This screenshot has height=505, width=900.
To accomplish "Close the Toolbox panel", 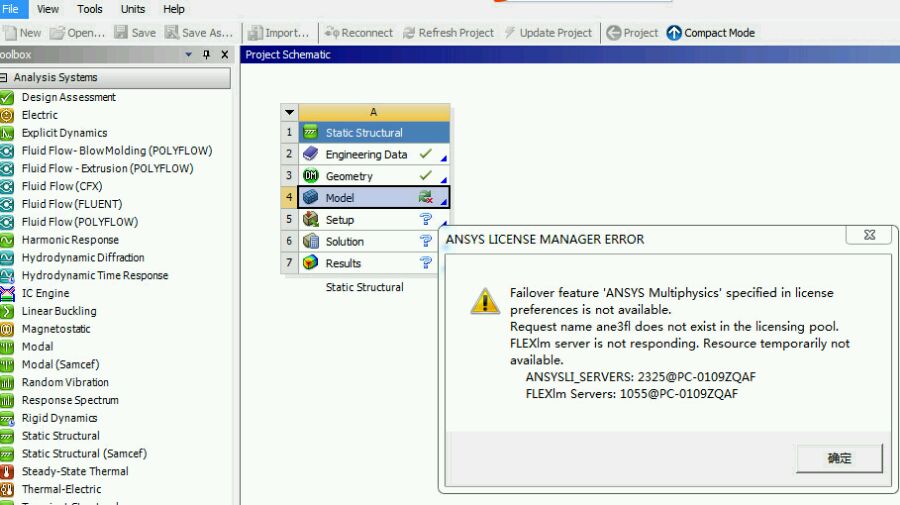I will click(x=224, y=55).
